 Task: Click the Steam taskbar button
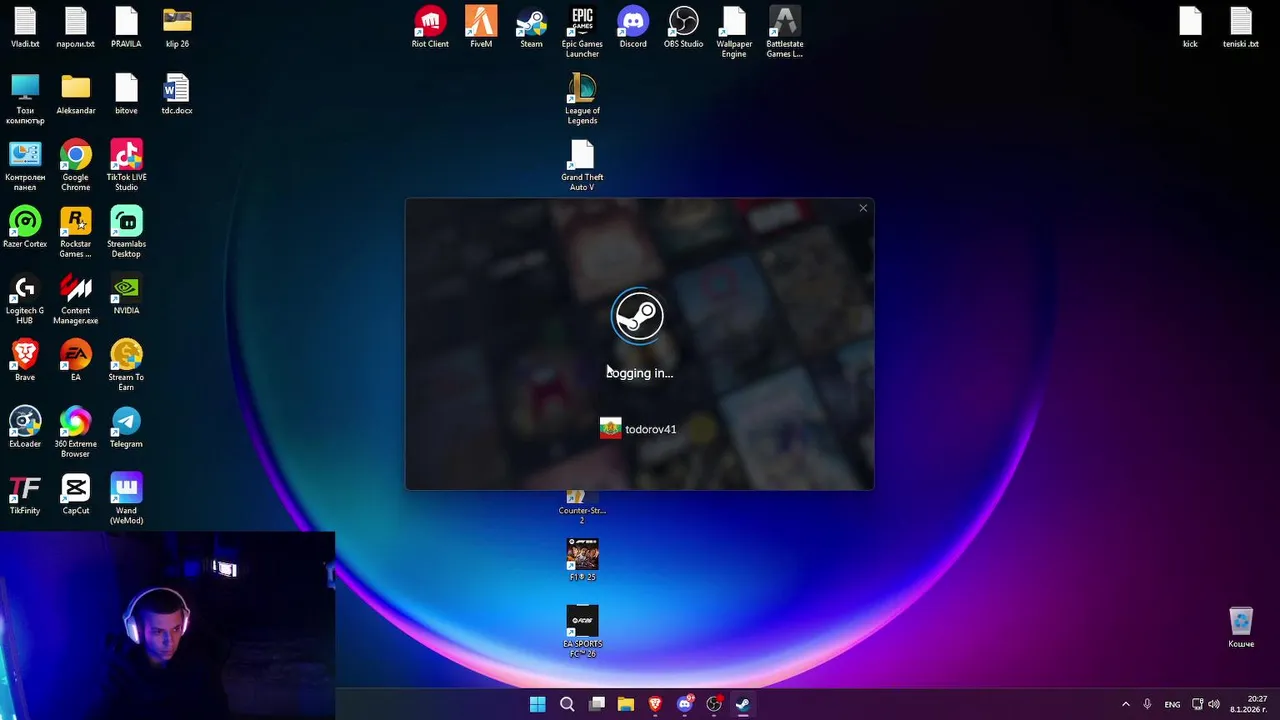coord(743,704)
